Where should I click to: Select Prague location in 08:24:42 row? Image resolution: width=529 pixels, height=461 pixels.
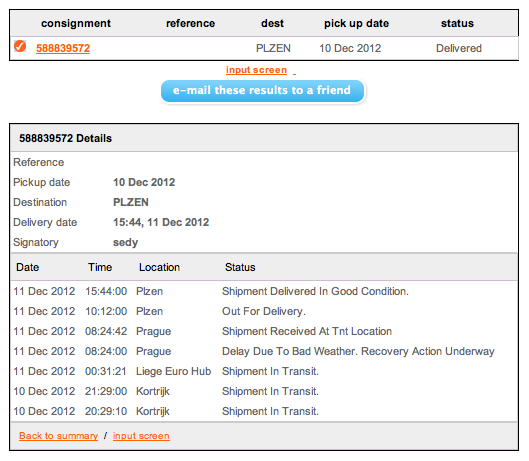[x=154, y=331]
